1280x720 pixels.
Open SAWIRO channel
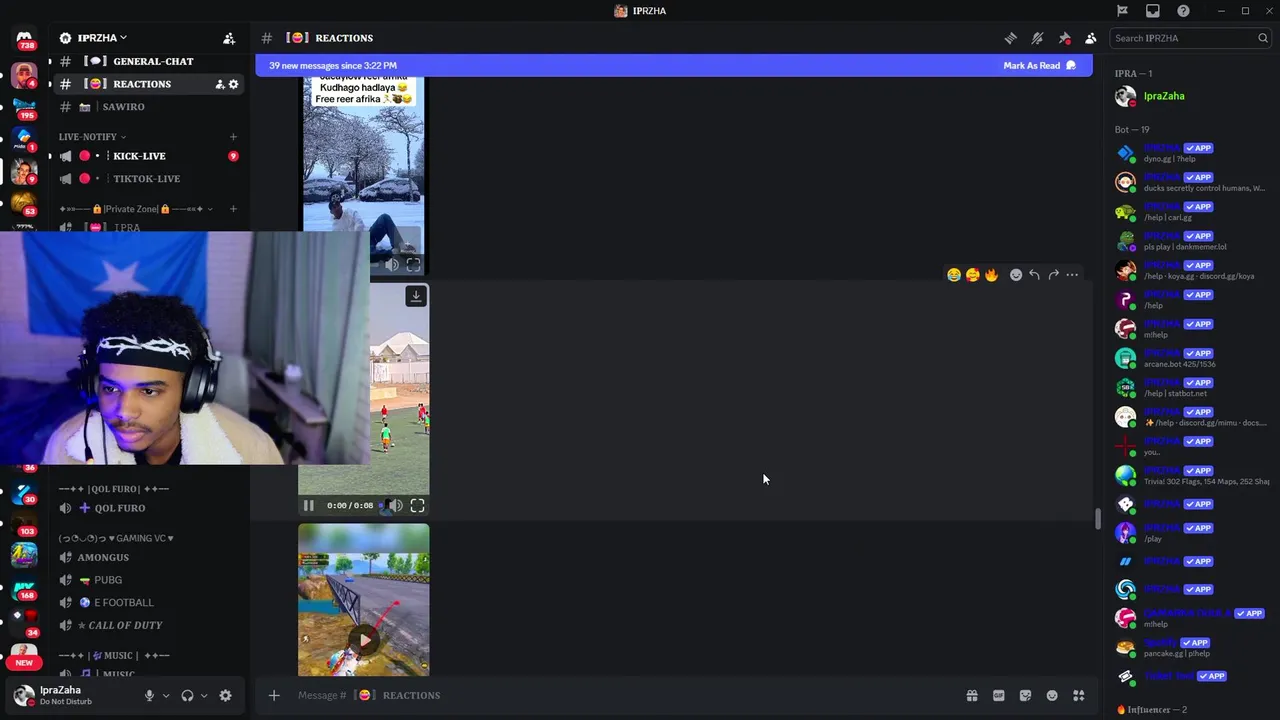(x=148, y=107)
